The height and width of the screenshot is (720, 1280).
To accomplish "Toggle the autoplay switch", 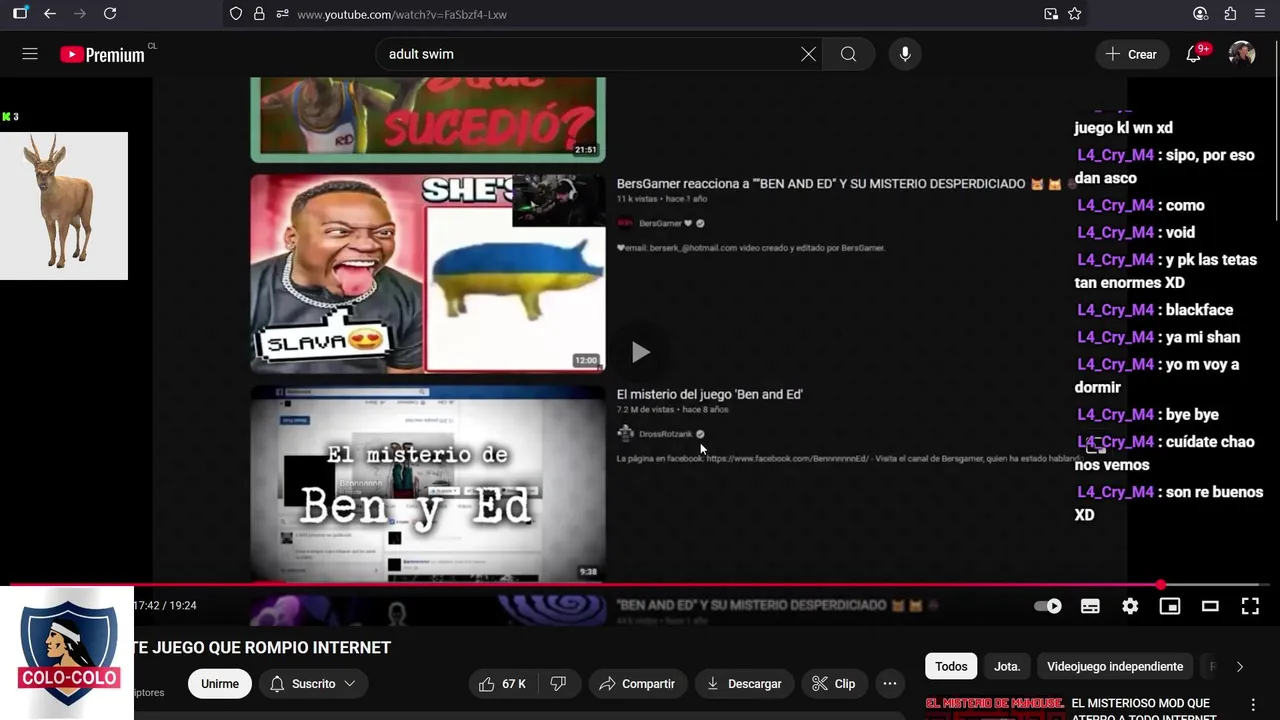I will coord(1048,606).
